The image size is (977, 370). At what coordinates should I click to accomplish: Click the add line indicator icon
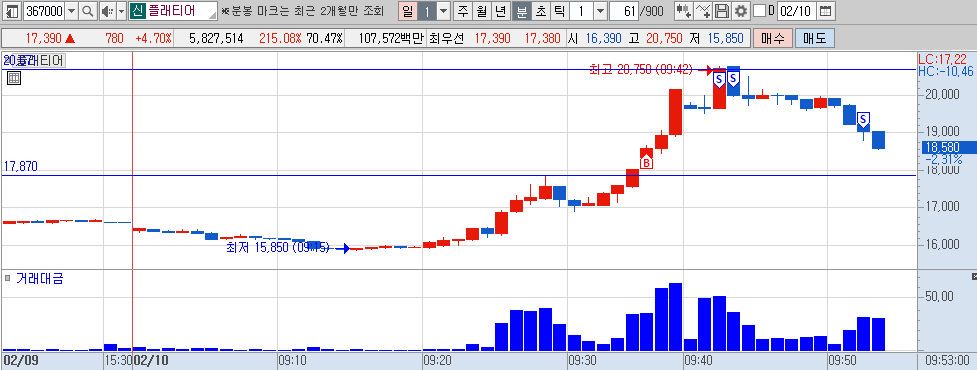click(703, 11)
